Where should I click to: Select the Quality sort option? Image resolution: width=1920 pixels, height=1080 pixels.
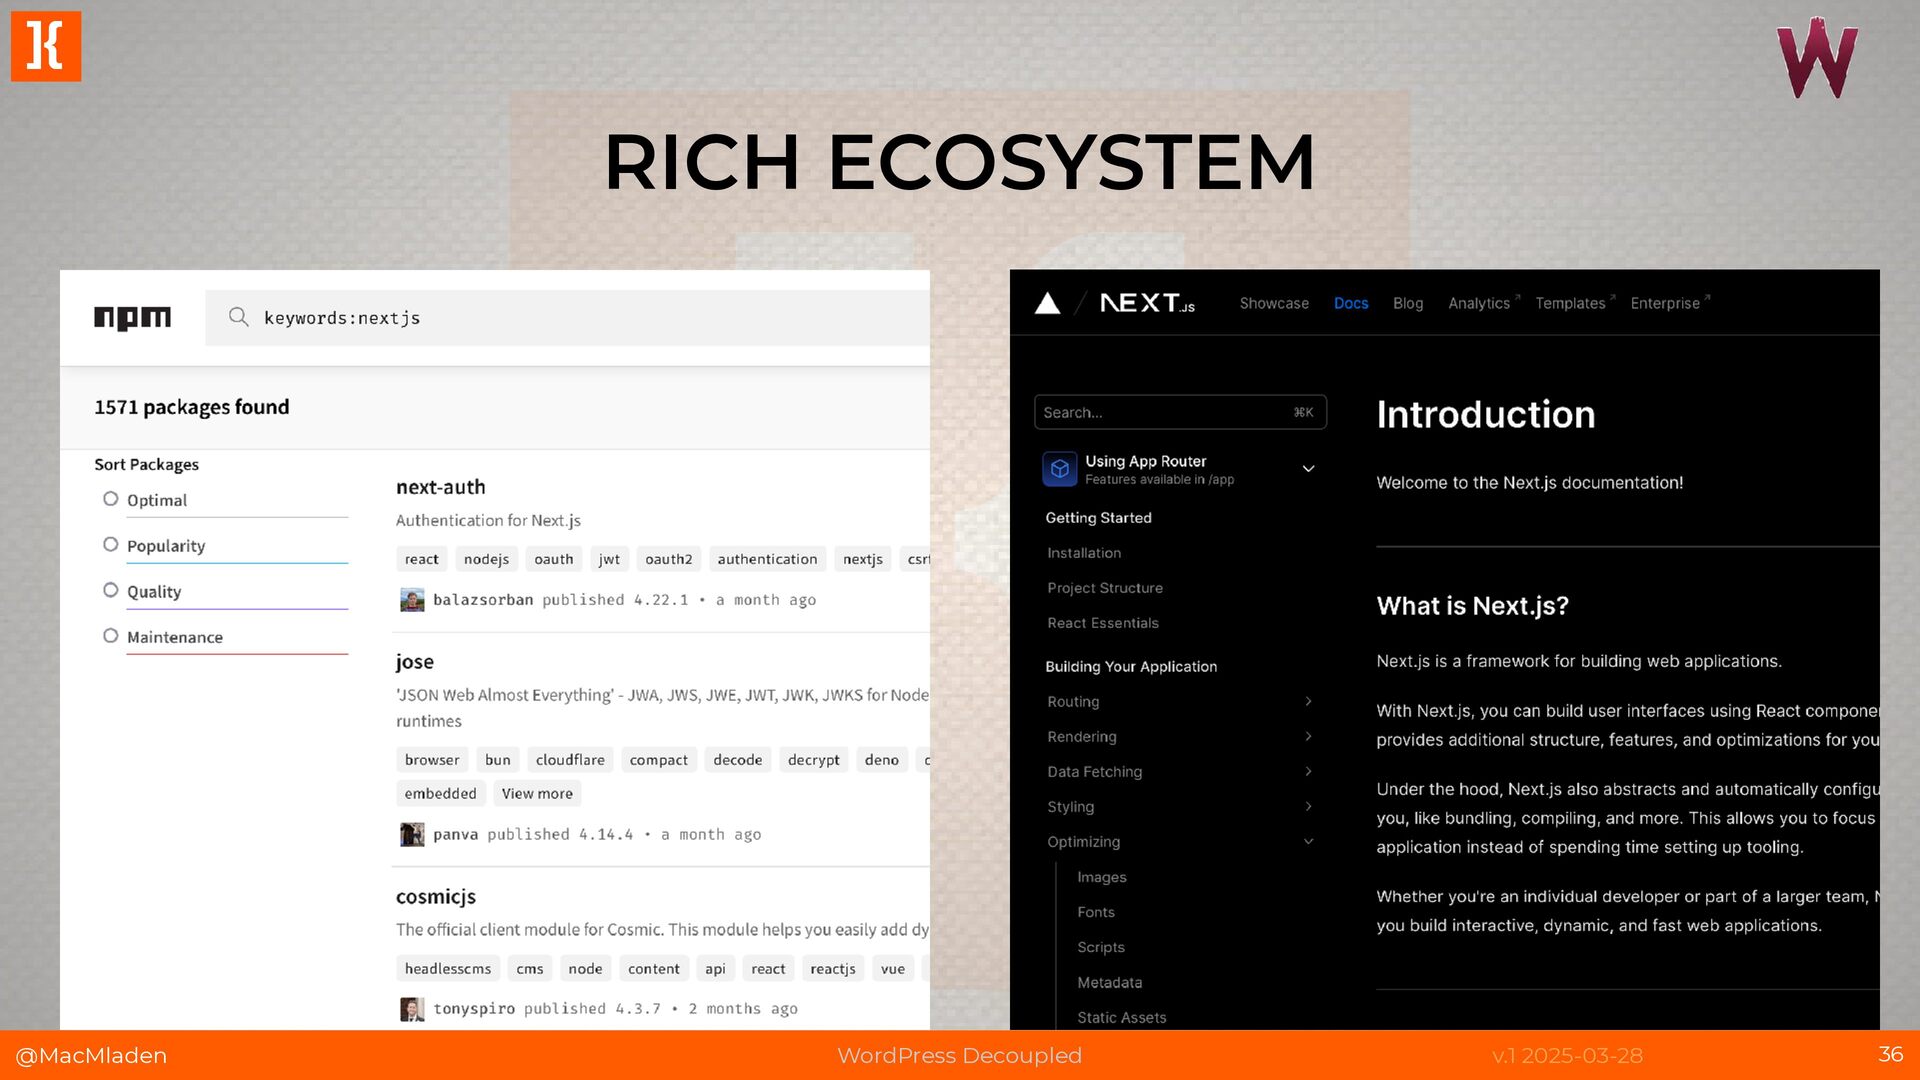coord(111,591)
